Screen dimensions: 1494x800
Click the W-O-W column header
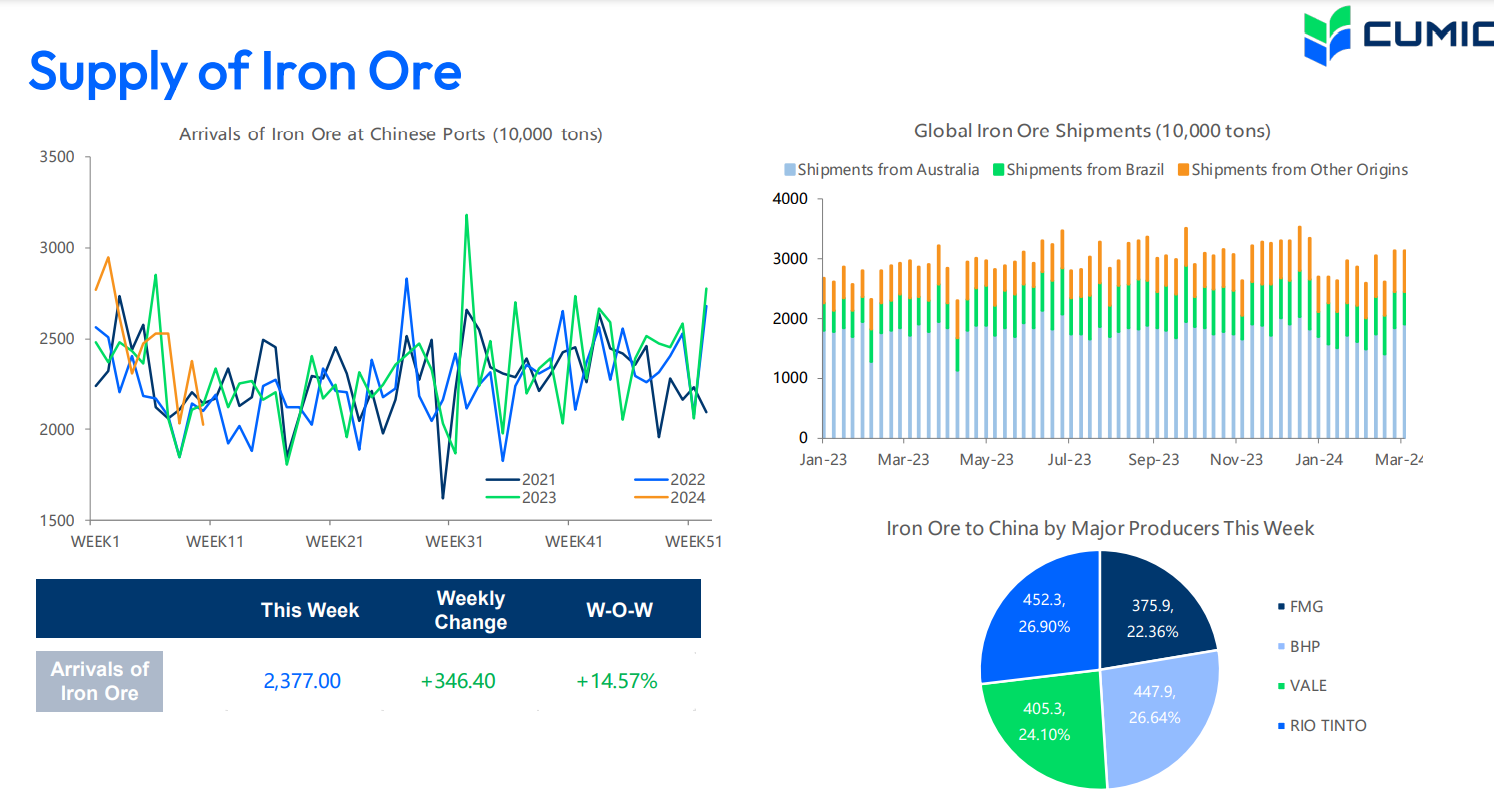(x=619, y=610)
